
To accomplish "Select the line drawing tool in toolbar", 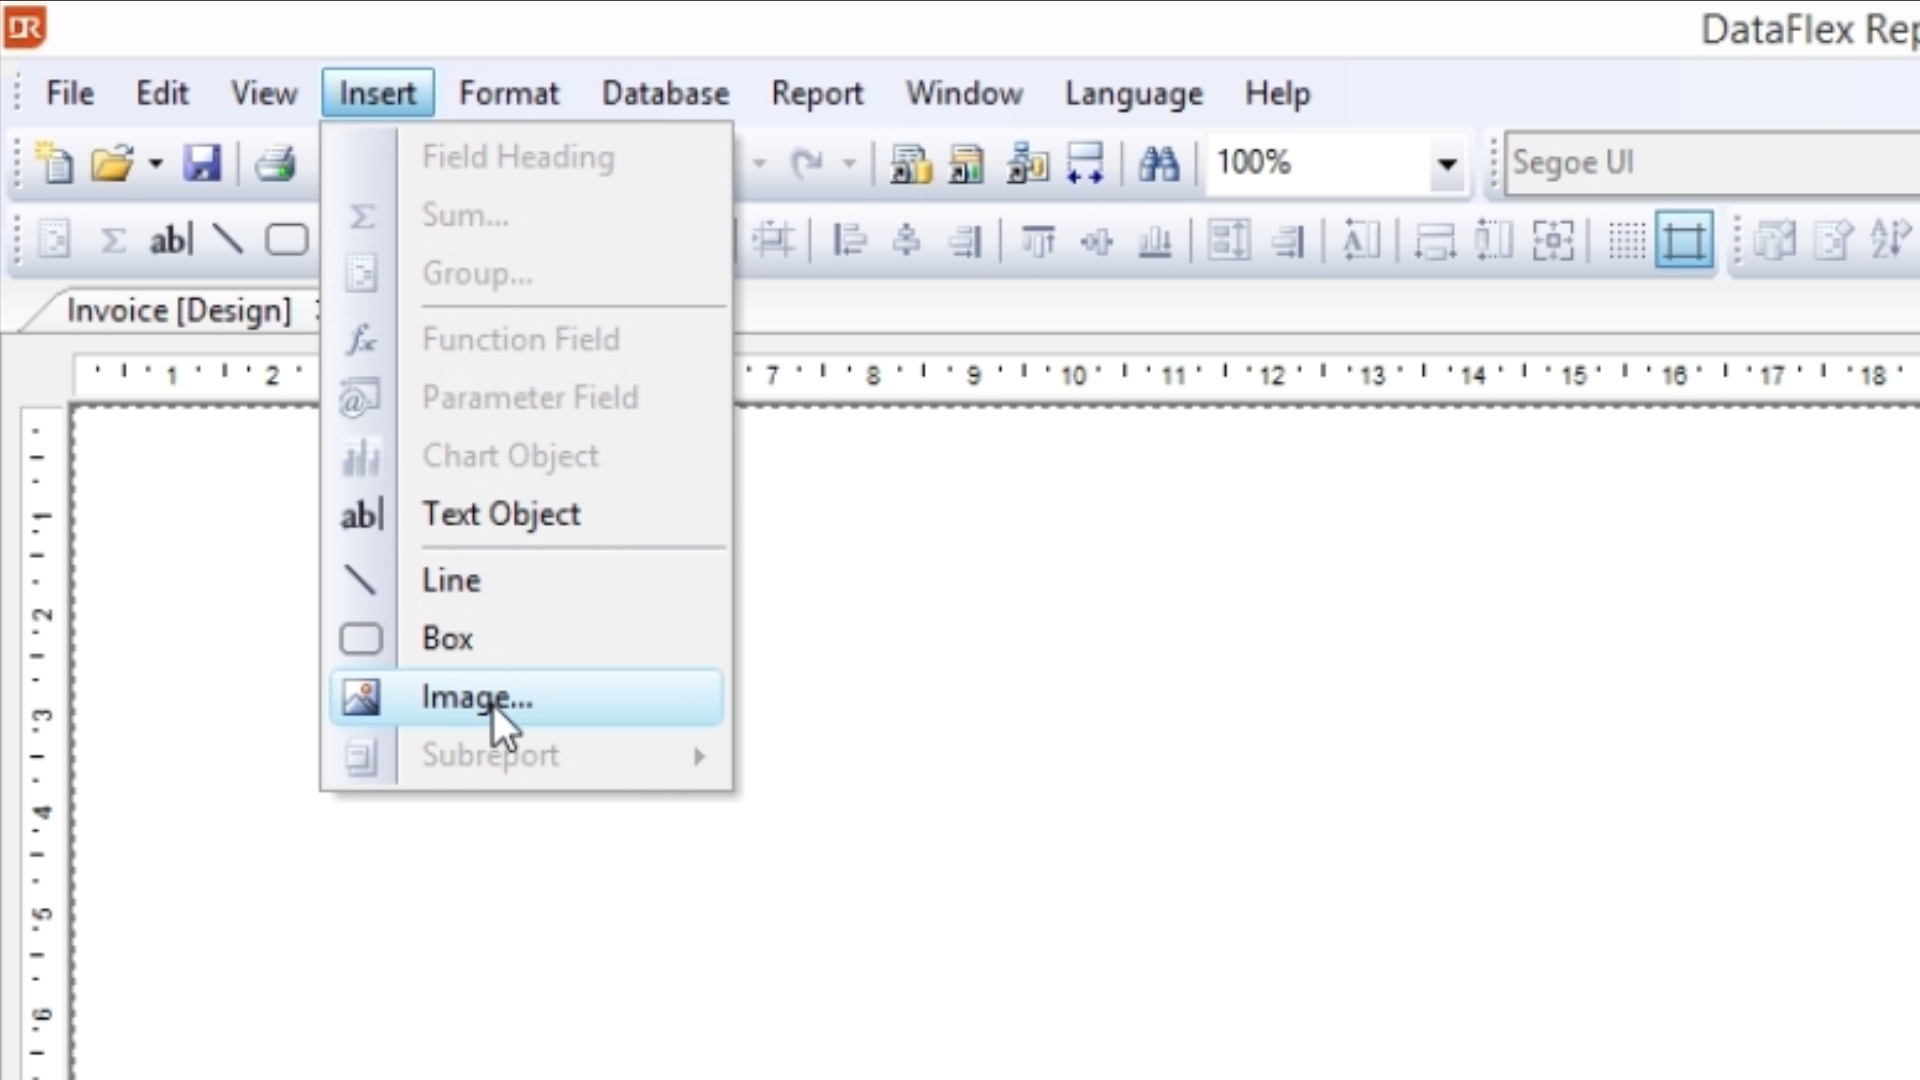I will click(228, 240).
